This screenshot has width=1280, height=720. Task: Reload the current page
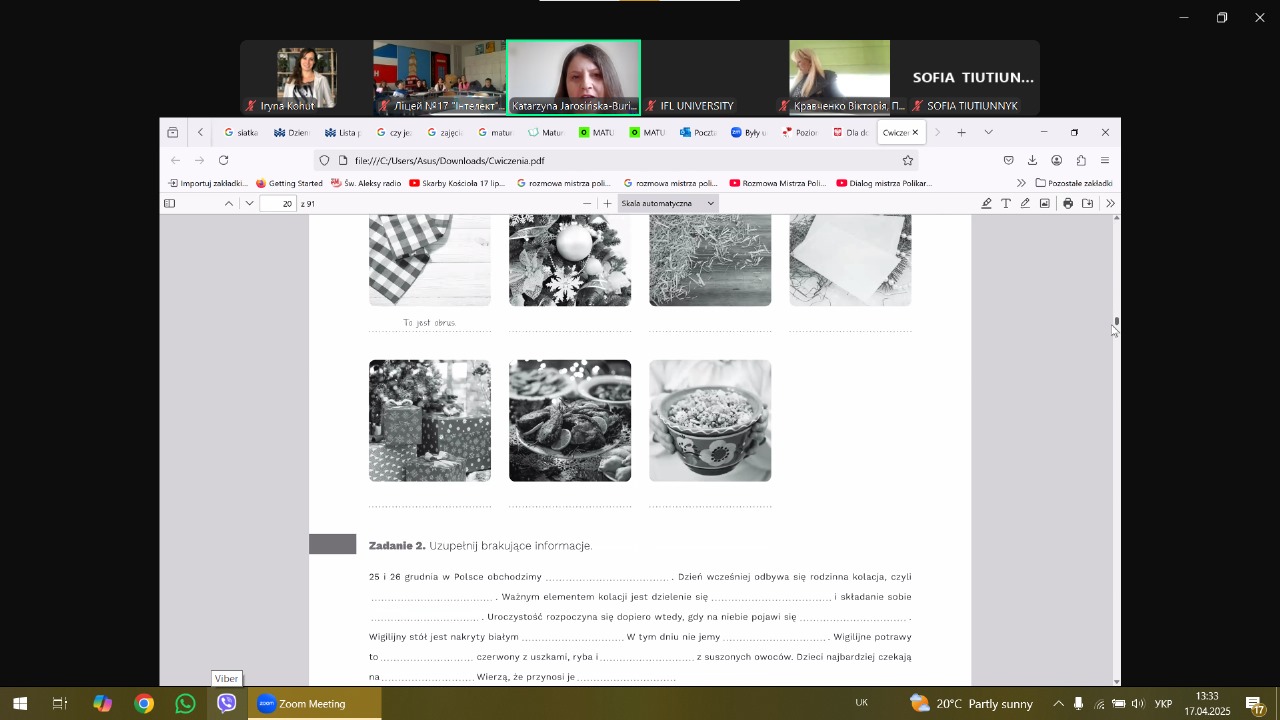224,160
